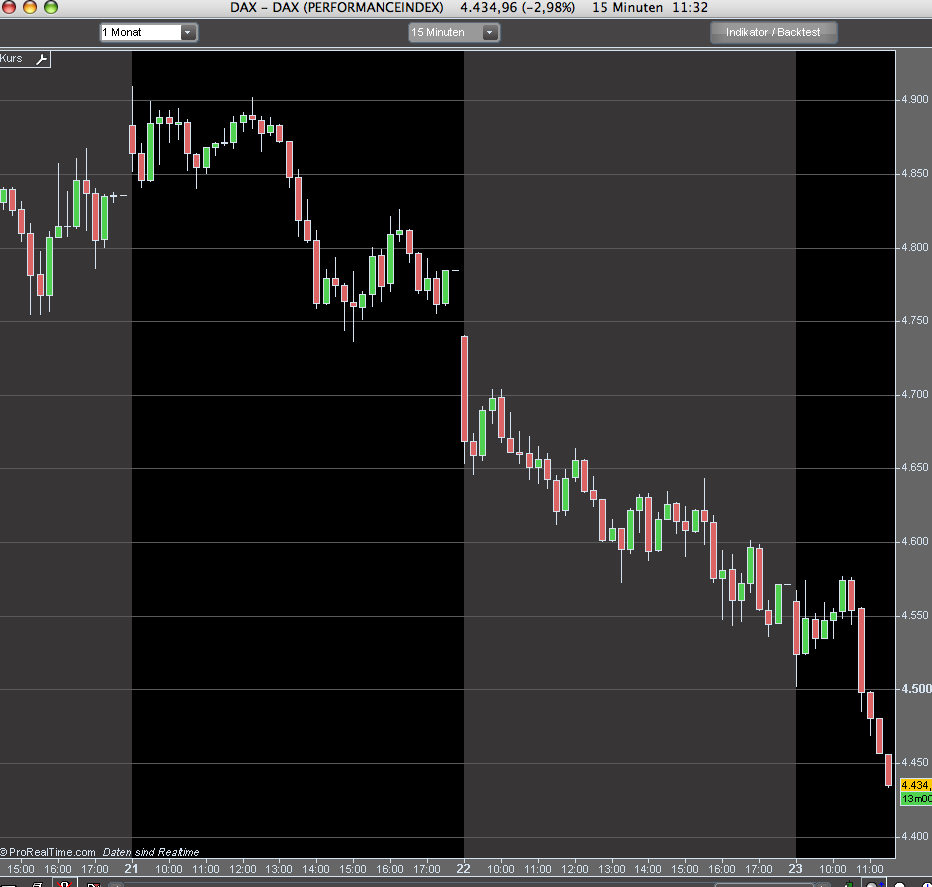Click the day 21 marker on time axis
The image size is (932, 887).
(131, 869)
